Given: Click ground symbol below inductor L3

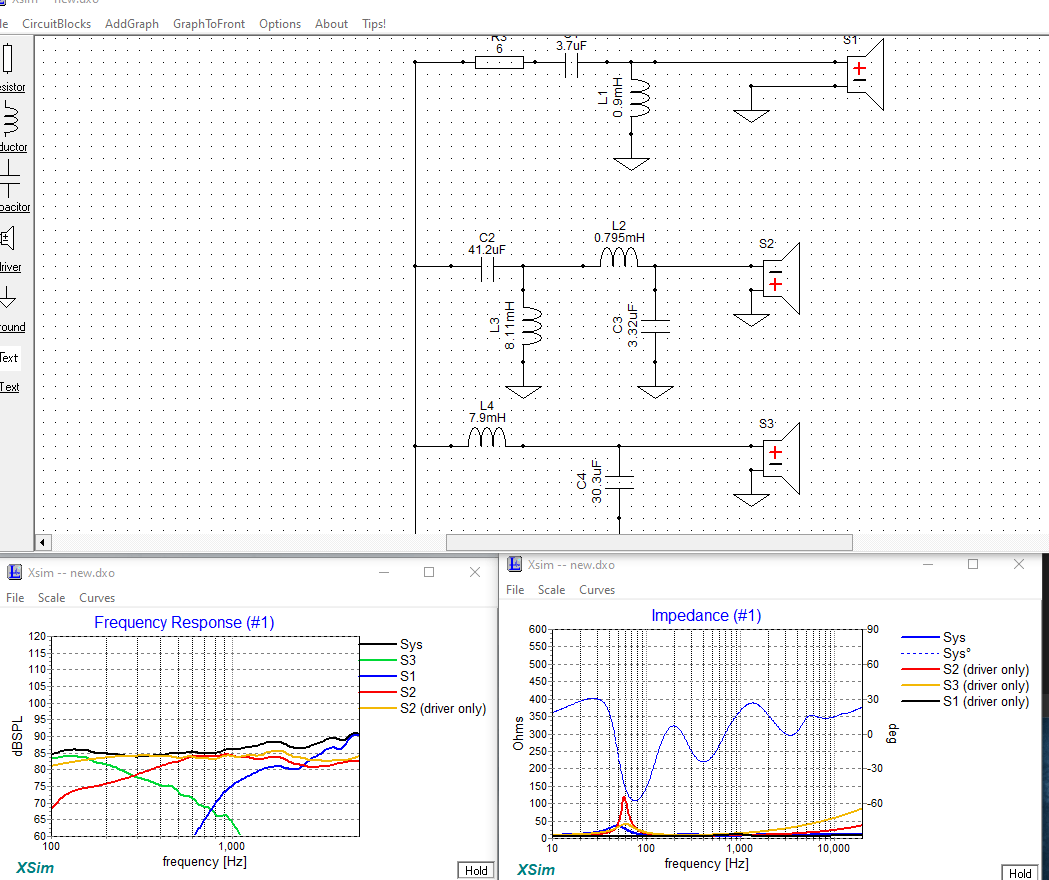Looking at the screenshot, I should (523, 391).
